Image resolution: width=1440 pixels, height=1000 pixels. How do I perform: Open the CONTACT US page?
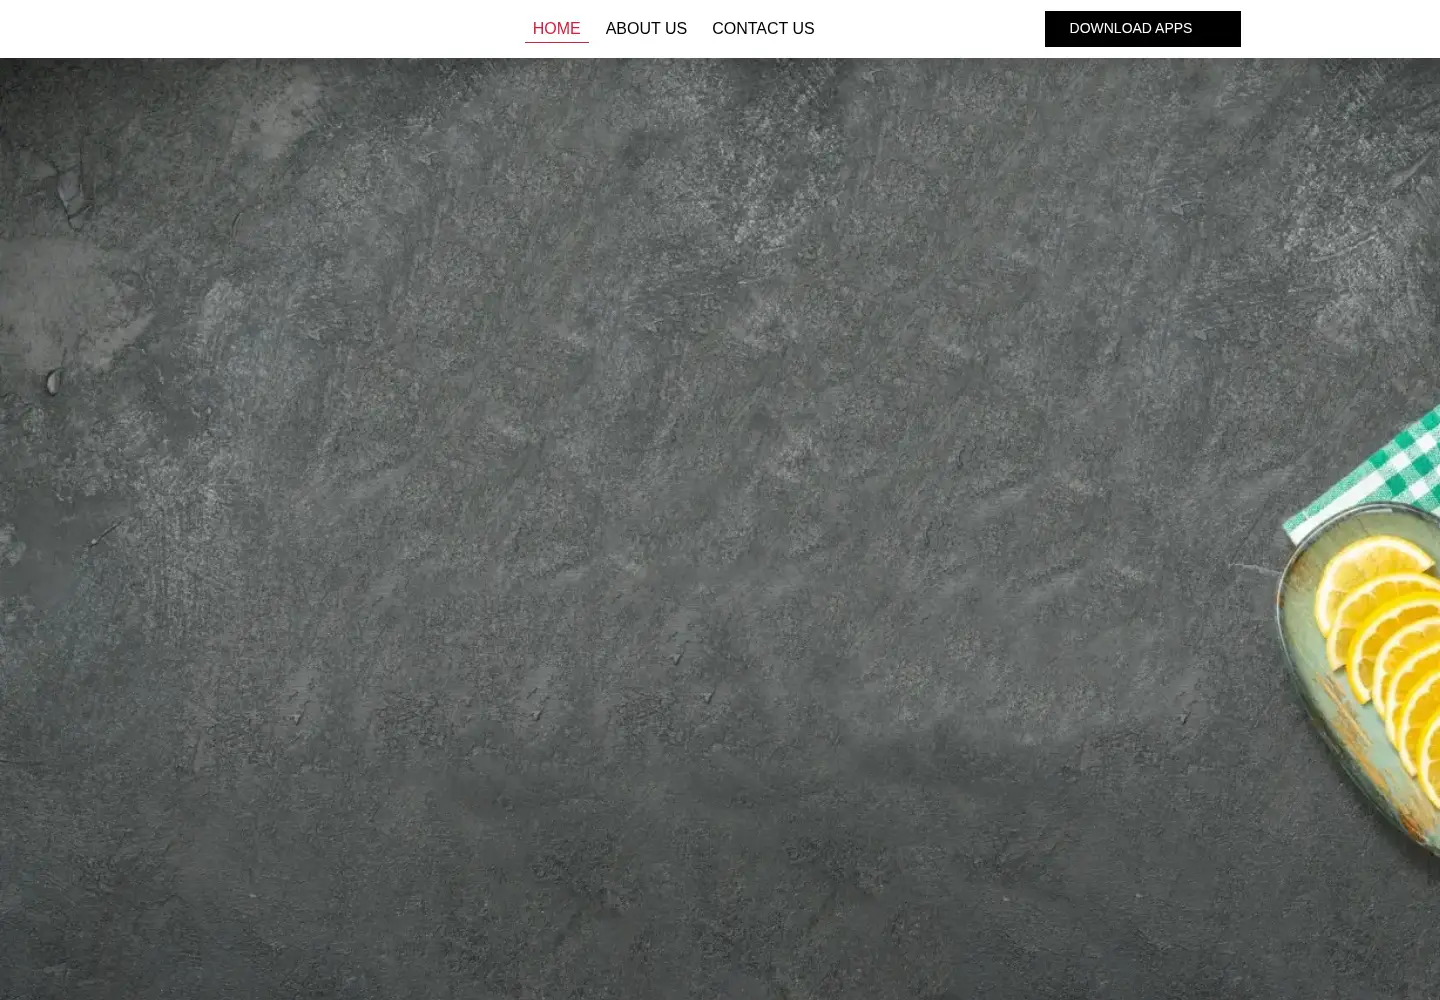(763, 29)
